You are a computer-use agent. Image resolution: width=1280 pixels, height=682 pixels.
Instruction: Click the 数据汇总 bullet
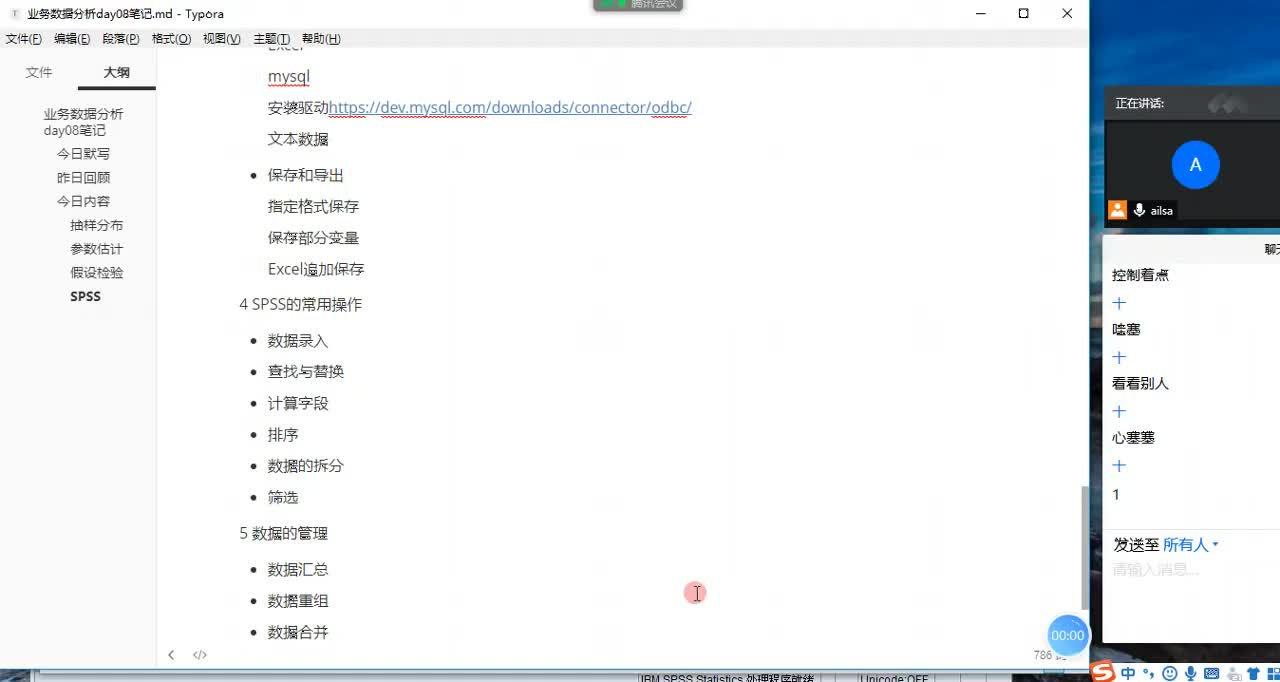coord(298,570)
